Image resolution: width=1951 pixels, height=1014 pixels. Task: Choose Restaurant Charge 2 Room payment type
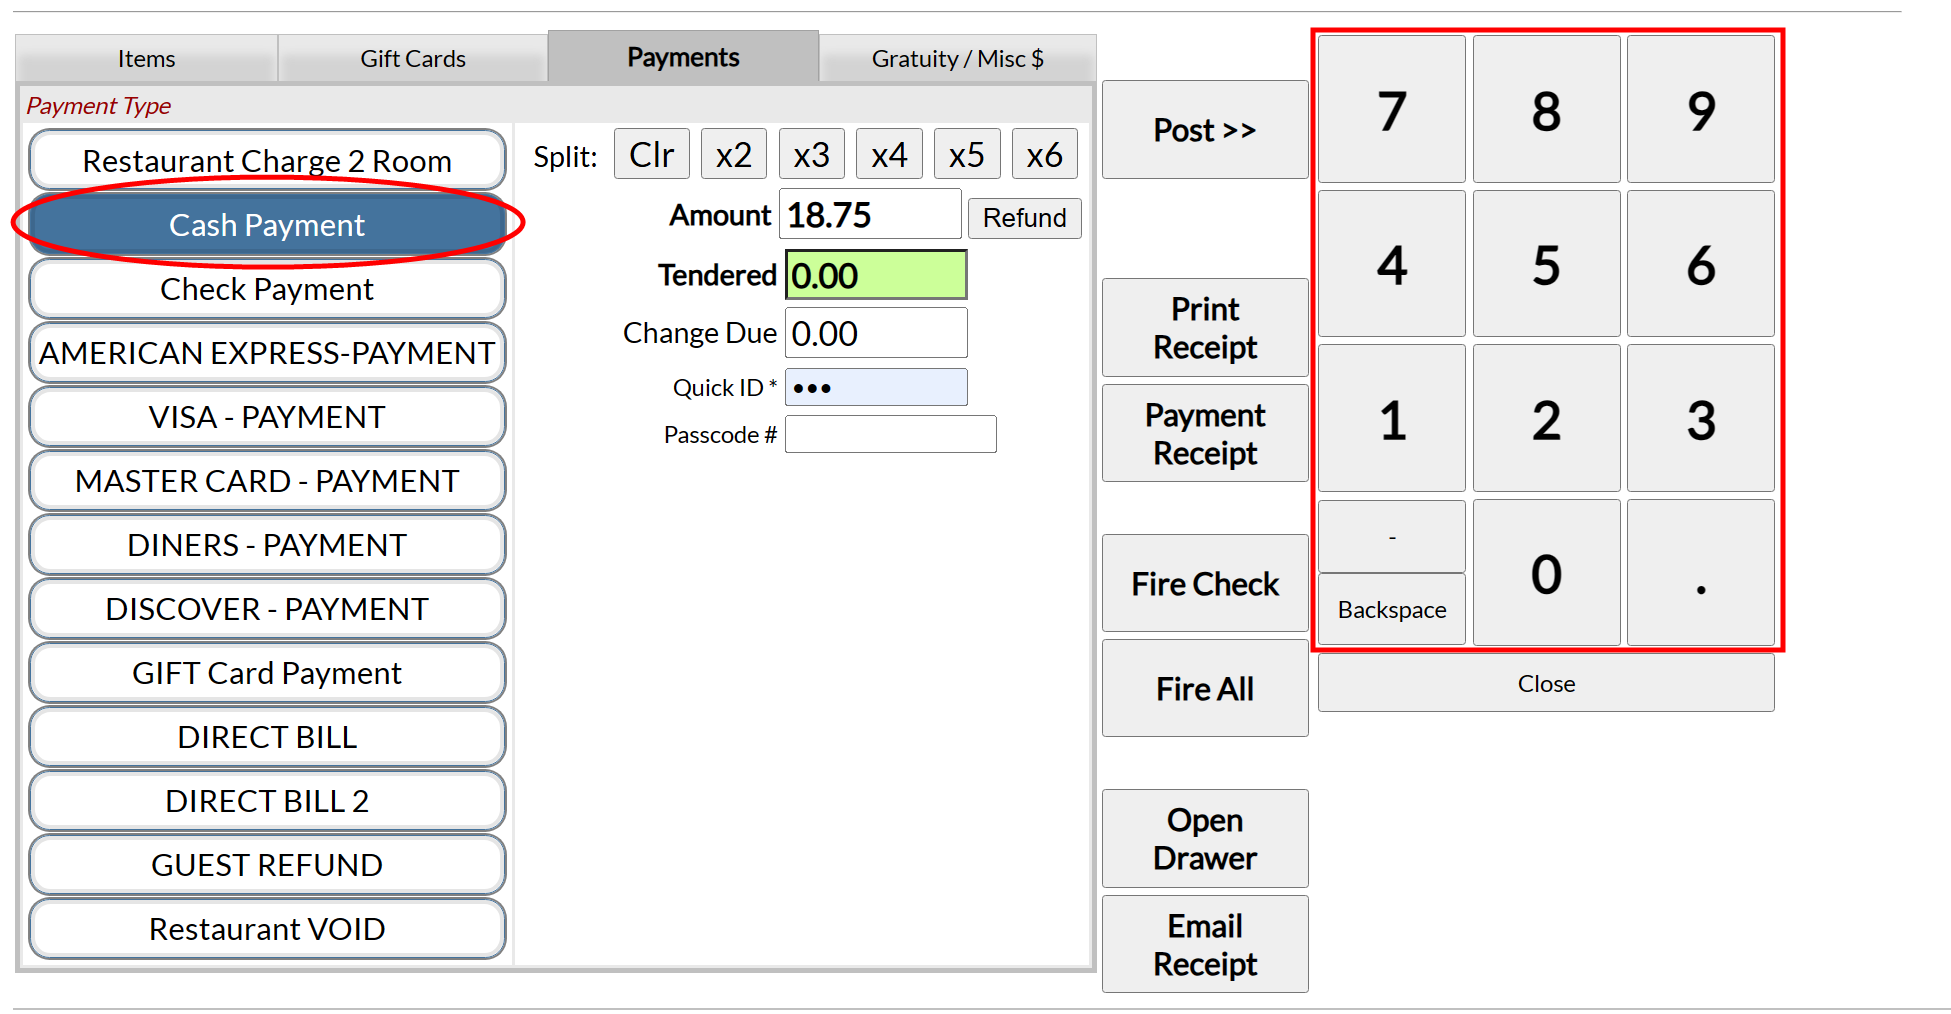coord(267,160)
